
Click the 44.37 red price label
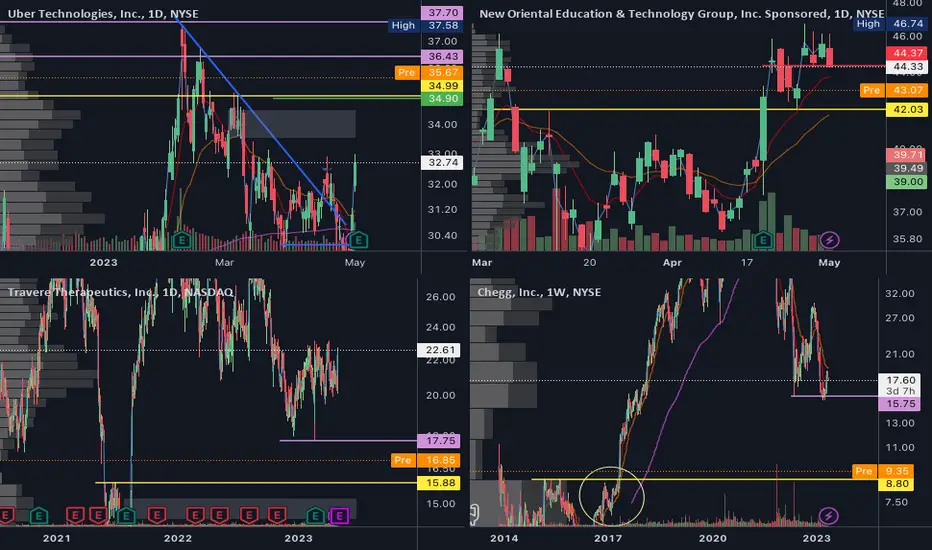pos(907,54)
